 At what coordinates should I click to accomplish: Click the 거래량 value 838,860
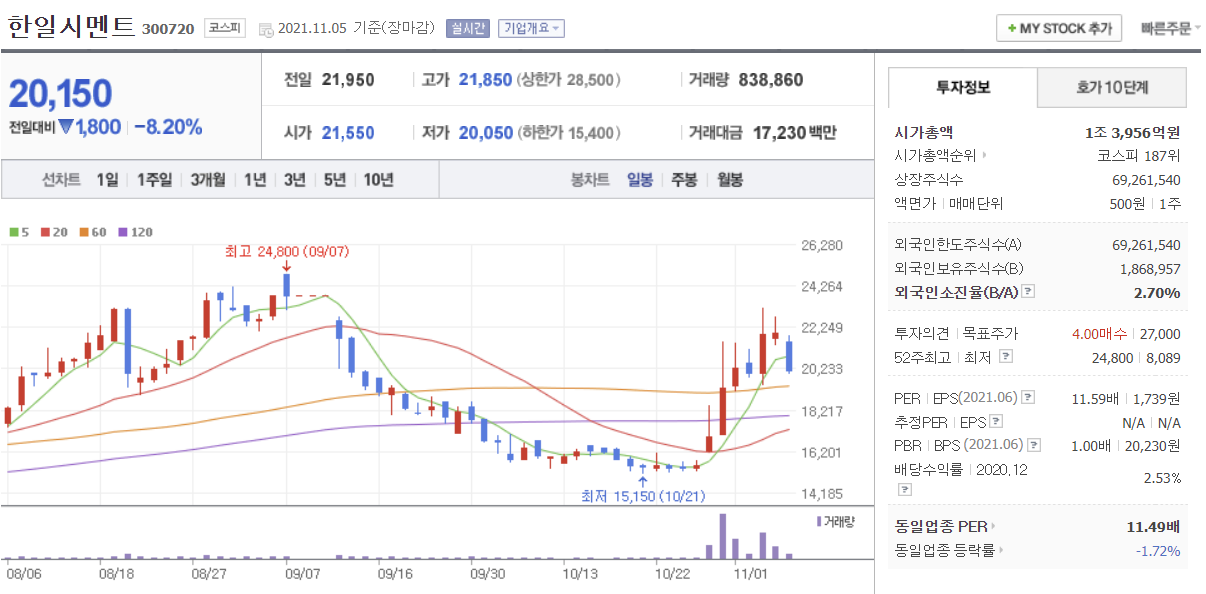coord(771,80)
